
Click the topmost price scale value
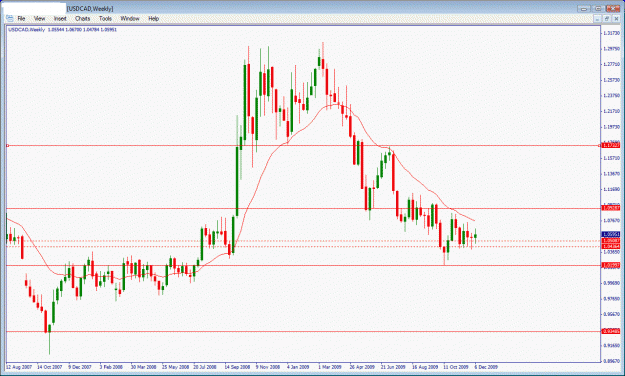[x=611, y=33]
